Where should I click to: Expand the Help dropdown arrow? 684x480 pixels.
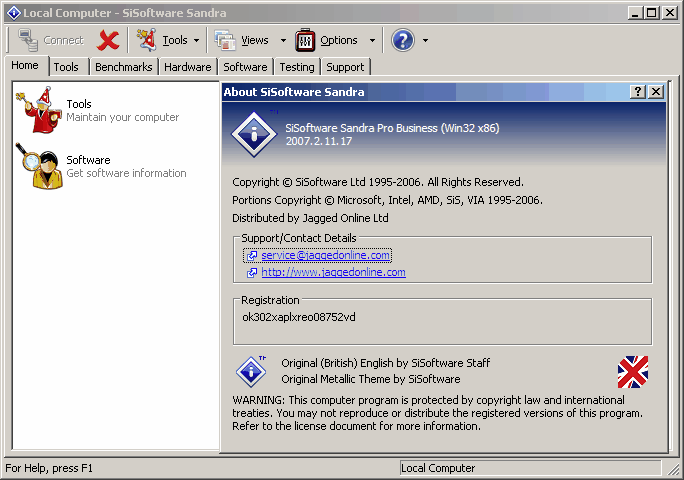[x=425, y=41]
